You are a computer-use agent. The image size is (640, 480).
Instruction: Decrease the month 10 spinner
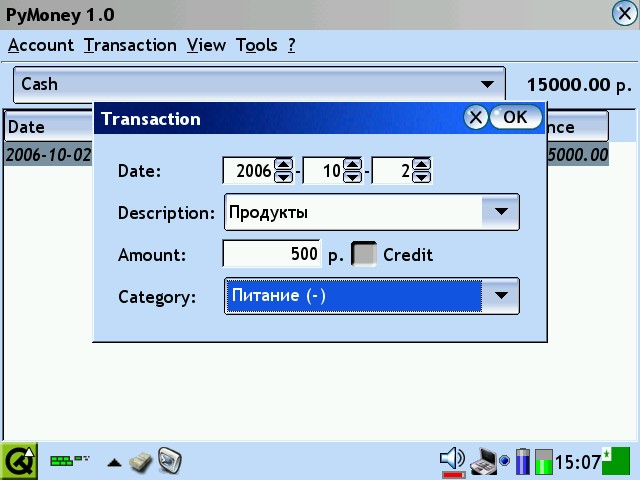tap(353, 177)
